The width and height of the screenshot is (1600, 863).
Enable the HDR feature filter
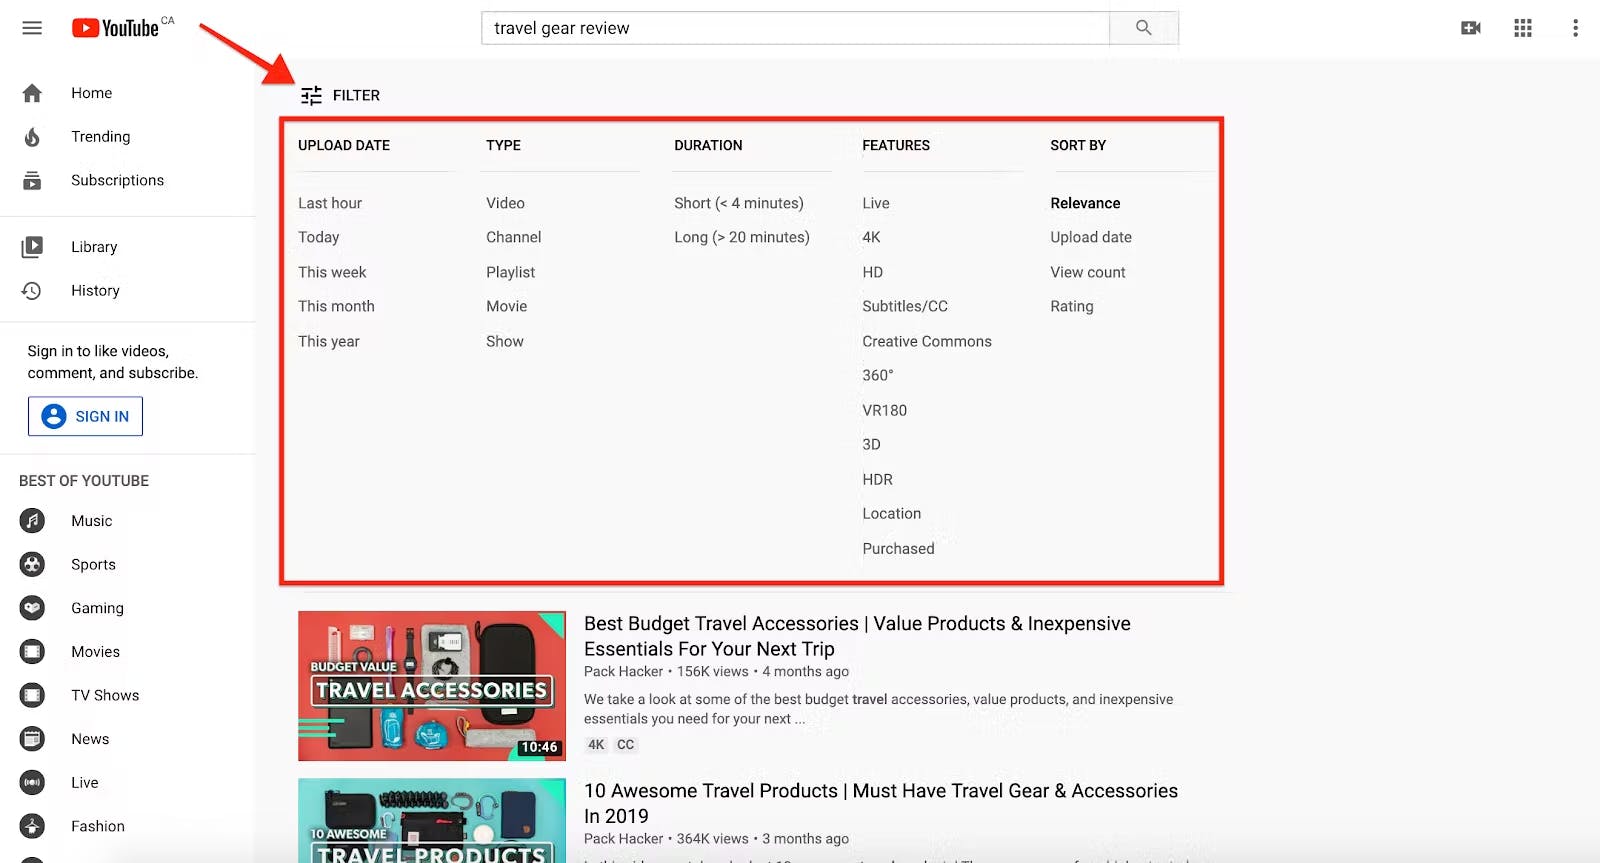[878, 479]
